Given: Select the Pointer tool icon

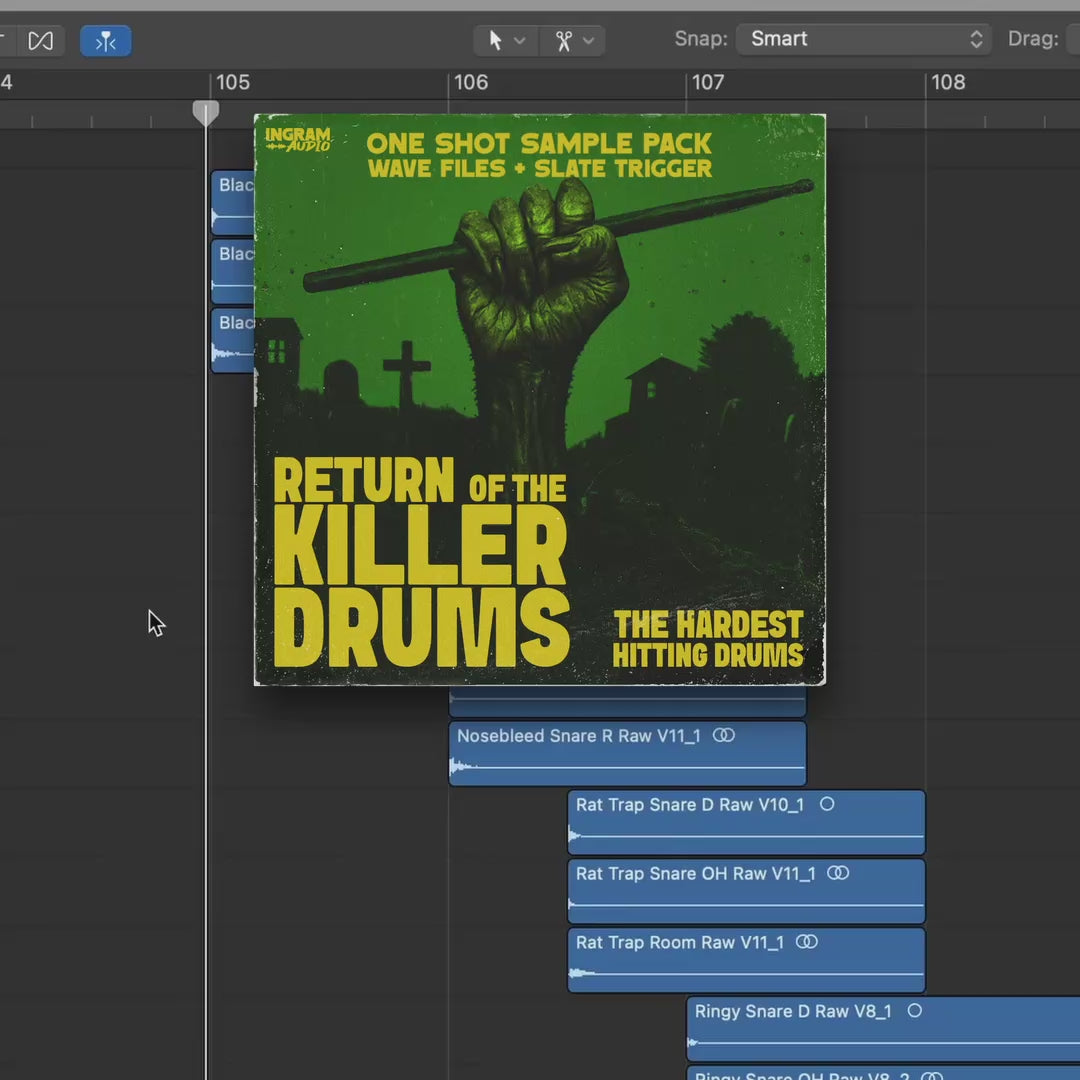Looking at the screenshot, I should pos(495,40).
